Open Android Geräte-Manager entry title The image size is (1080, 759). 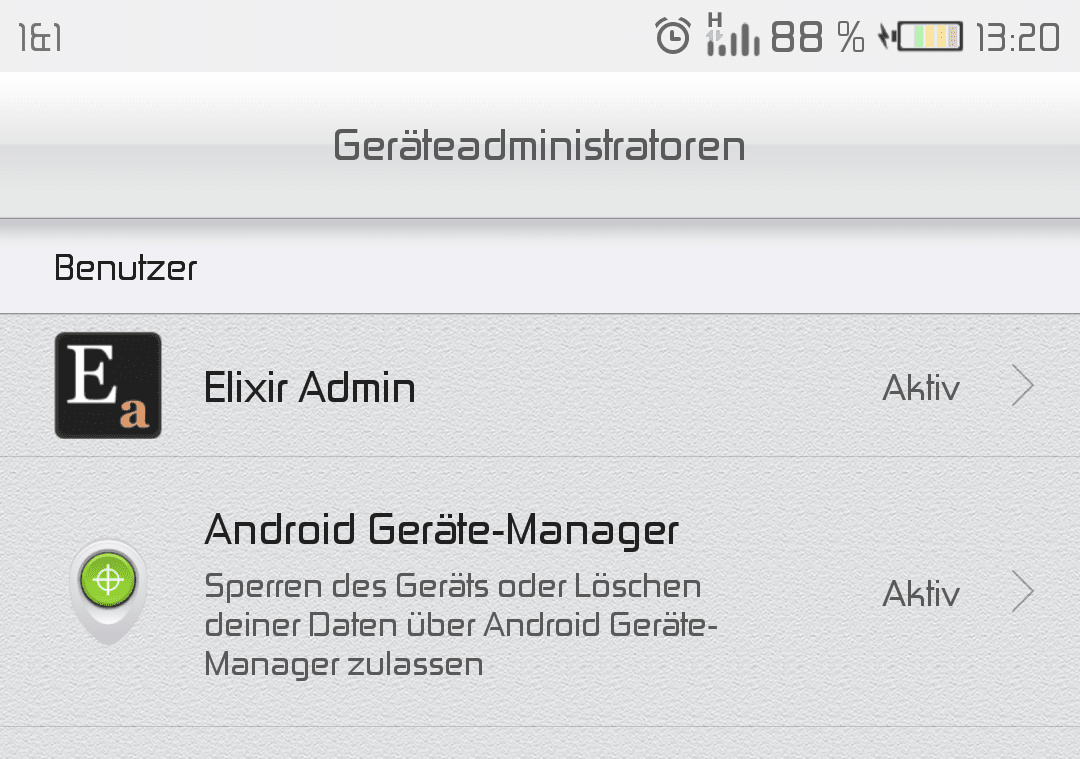[x=442, y=530]
